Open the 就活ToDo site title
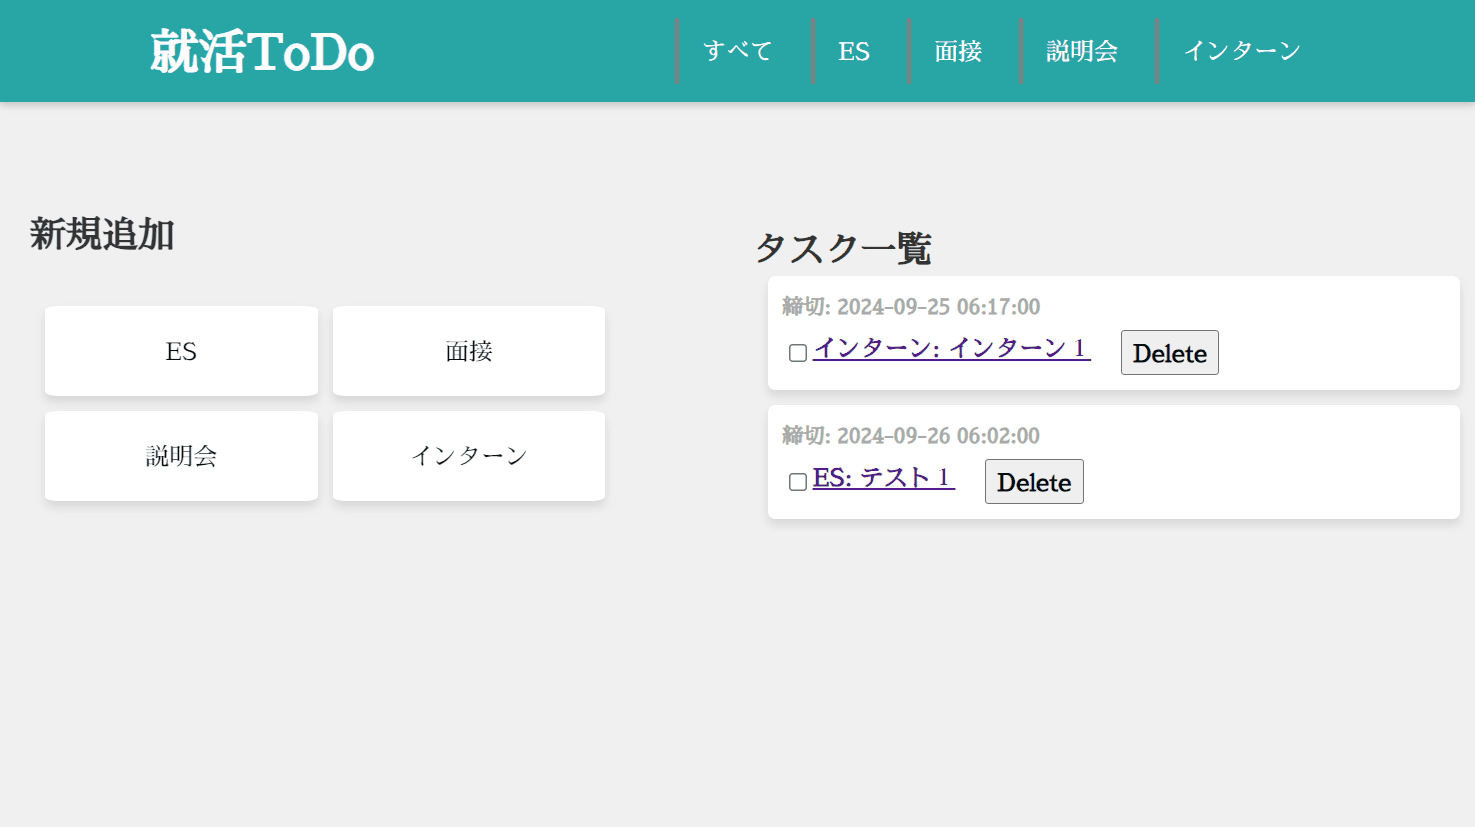The height and width of the screenshot is (827, 1475). (262, 52)
